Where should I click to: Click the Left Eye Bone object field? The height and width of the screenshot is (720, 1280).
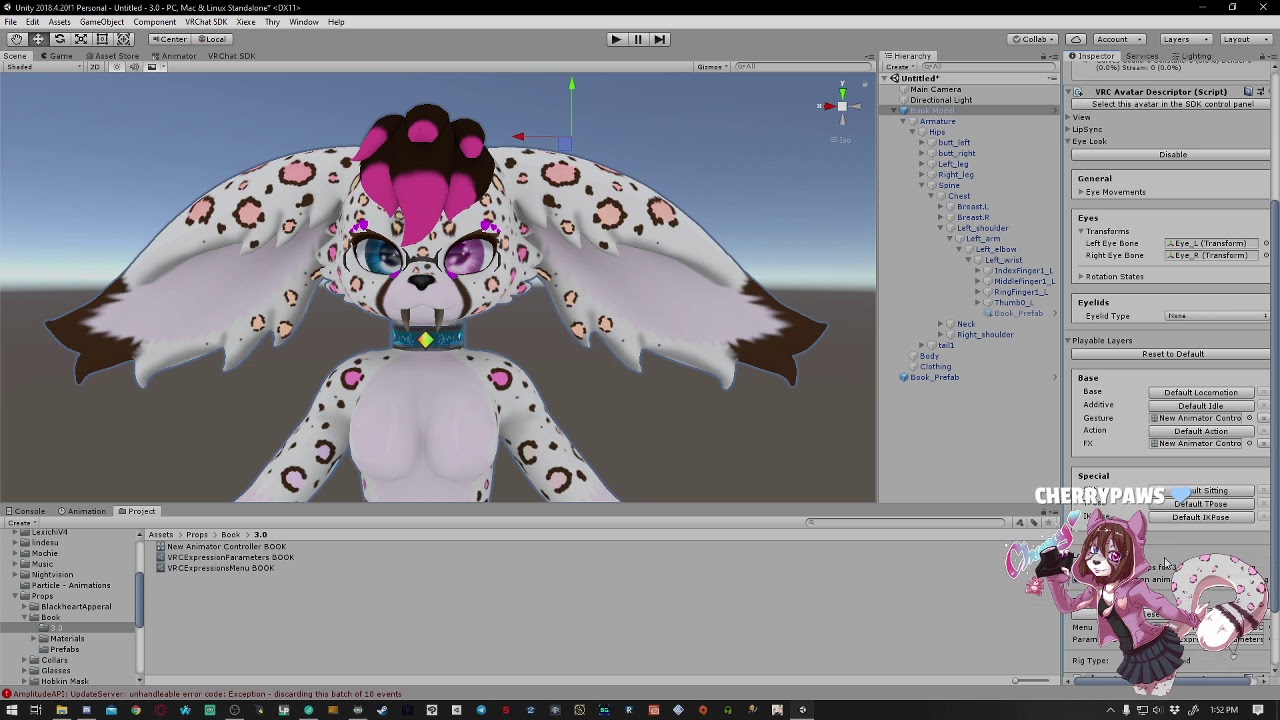click(x=1213, y=243)
